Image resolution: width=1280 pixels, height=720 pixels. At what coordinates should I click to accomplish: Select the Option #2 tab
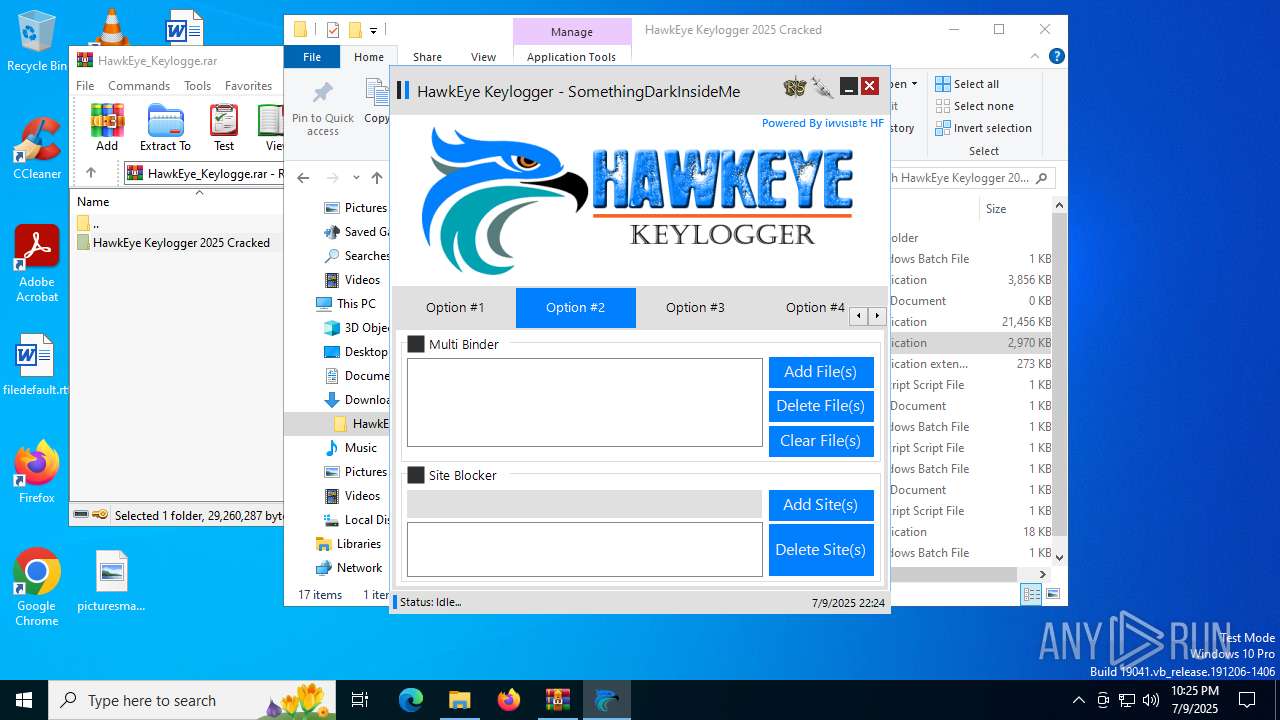575,307
